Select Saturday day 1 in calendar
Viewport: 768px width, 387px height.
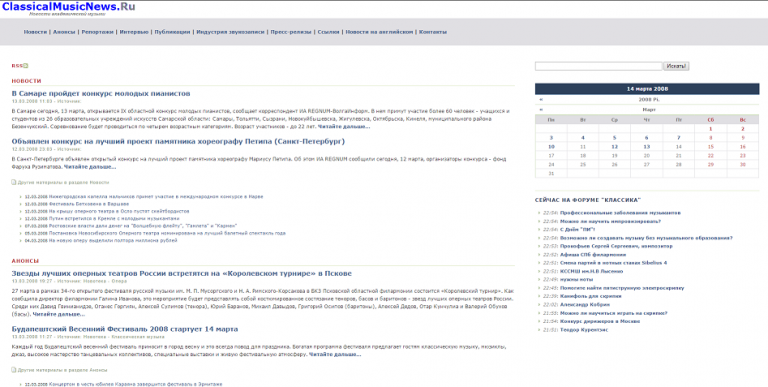(711, 129)
